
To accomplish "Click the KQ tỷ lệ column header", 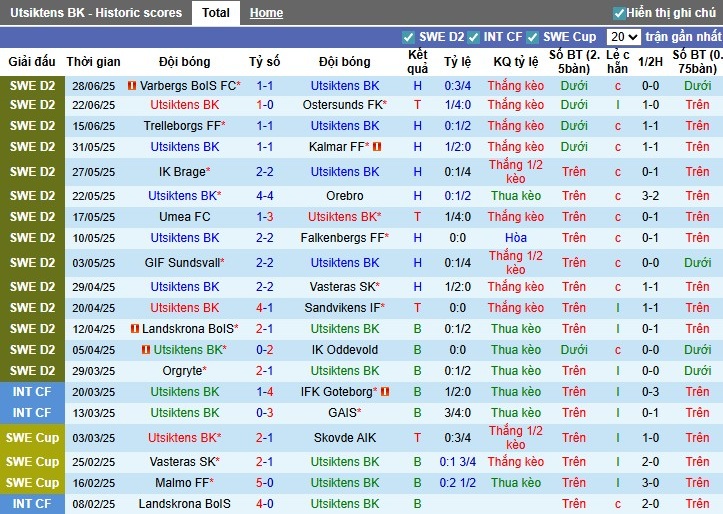I will point(516,62).
